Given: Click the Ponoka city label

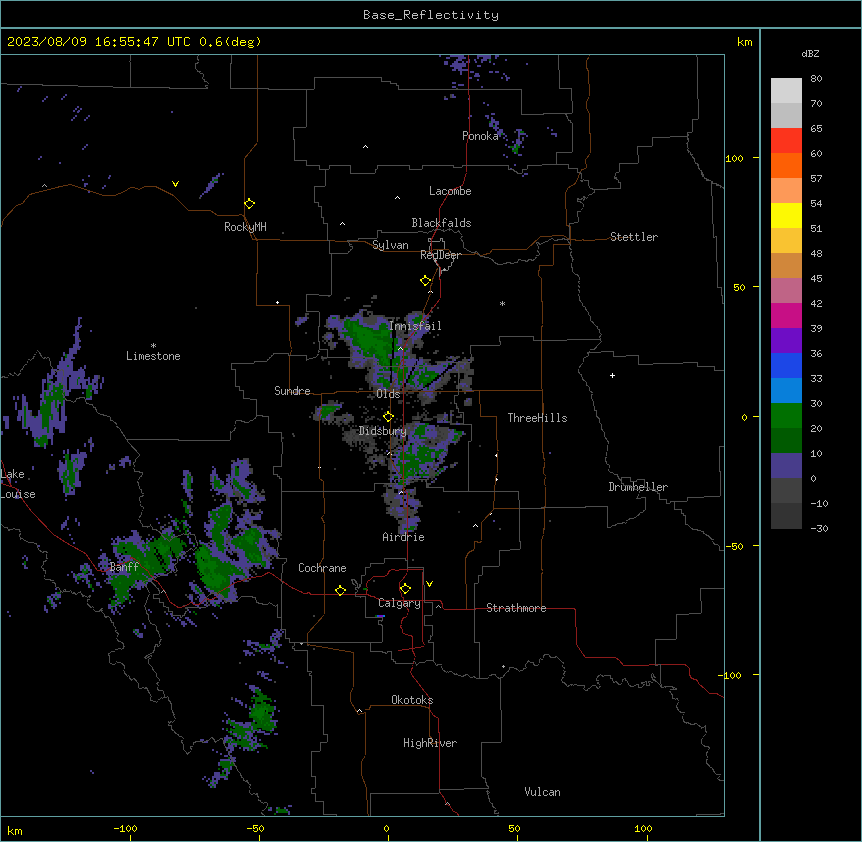Looking at the screenshot, I should (480, 136).
